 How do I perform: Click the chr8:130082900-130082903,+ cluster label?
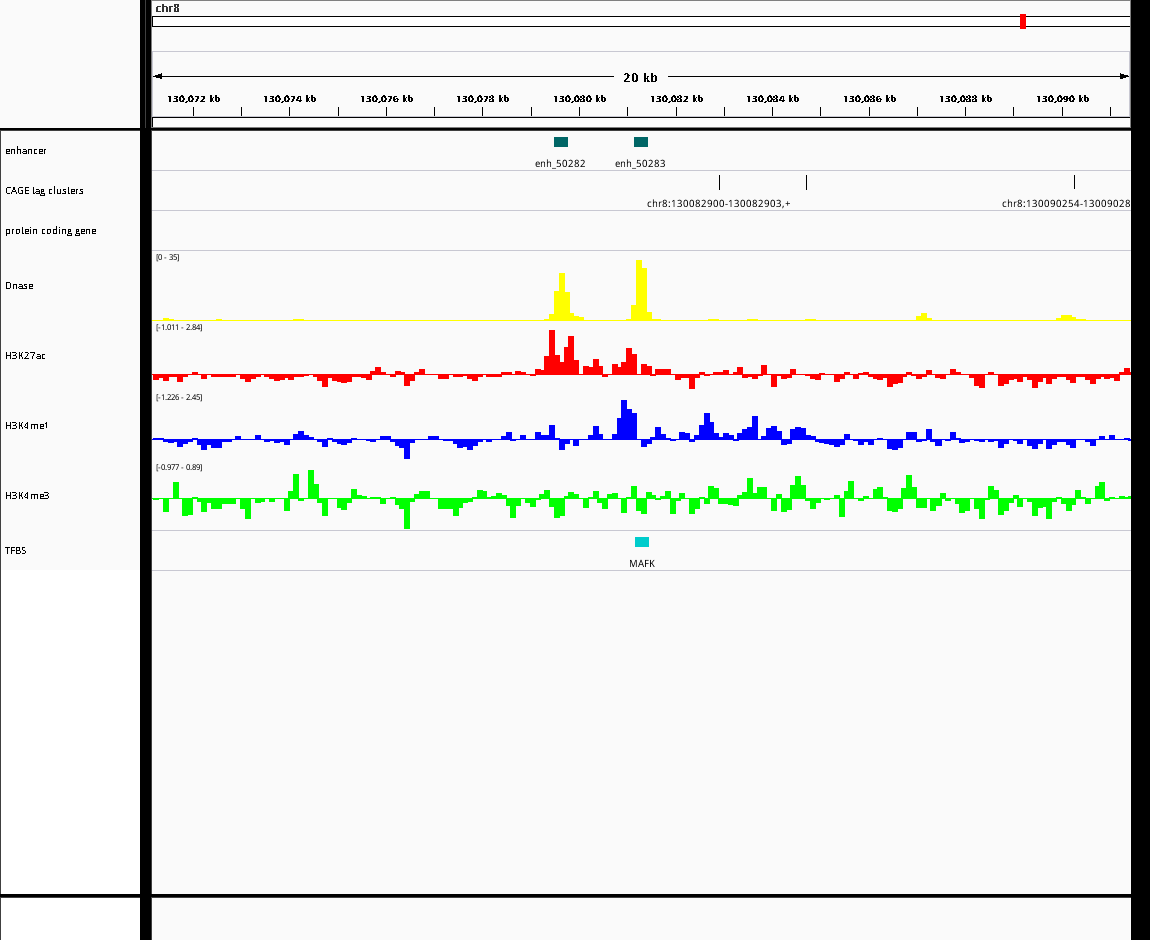(719, 203)
